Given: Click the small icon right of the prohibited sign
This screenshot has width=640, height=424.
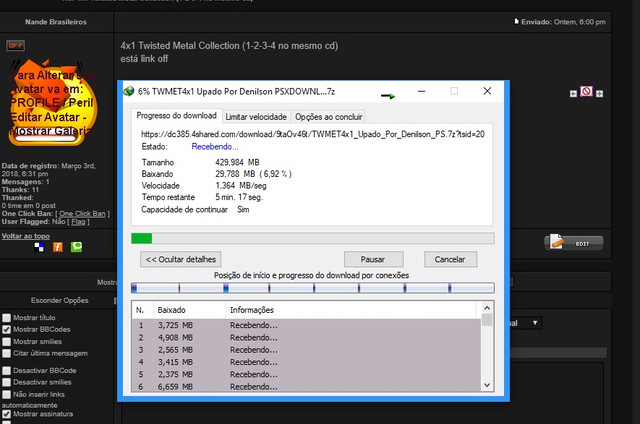Looking at the screenshot, I should coord(599,94).
